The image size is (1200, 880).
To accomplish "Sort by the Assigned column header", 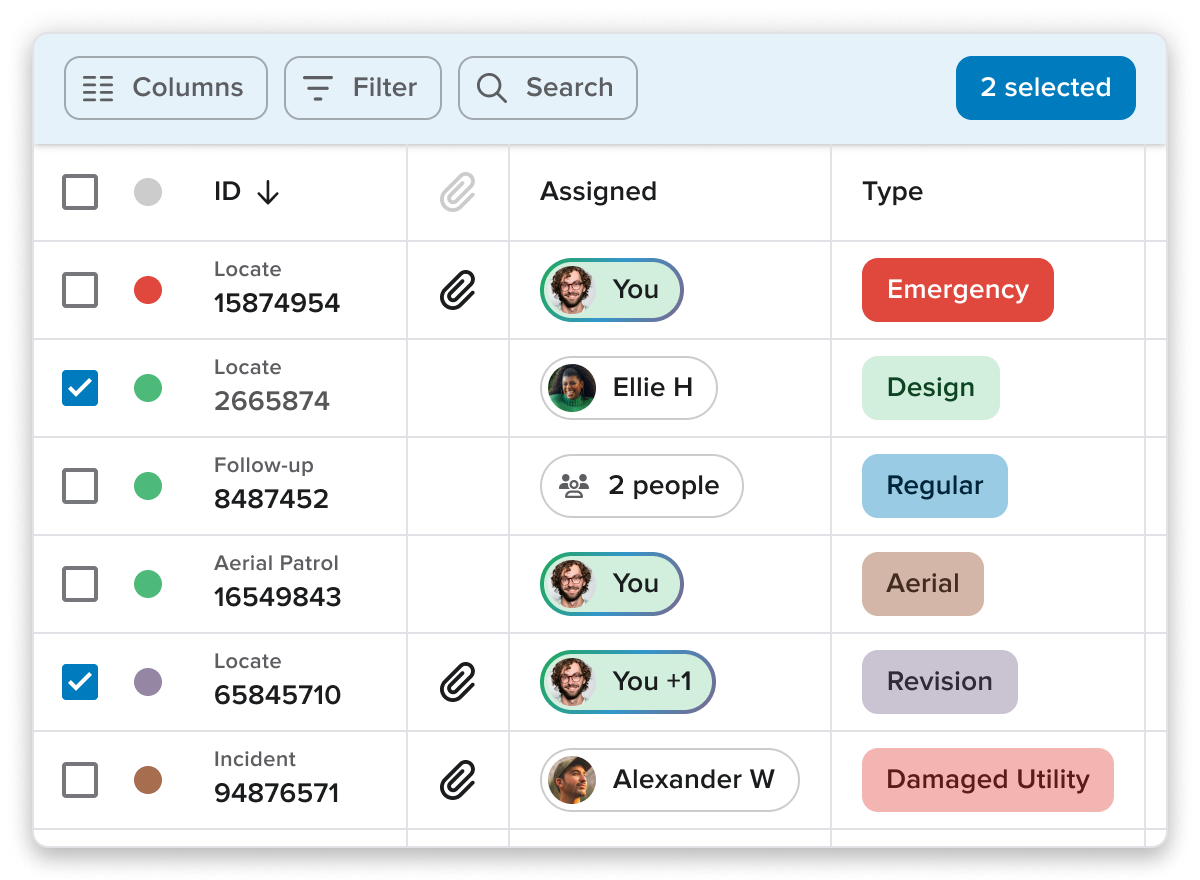I will point(598,192).
